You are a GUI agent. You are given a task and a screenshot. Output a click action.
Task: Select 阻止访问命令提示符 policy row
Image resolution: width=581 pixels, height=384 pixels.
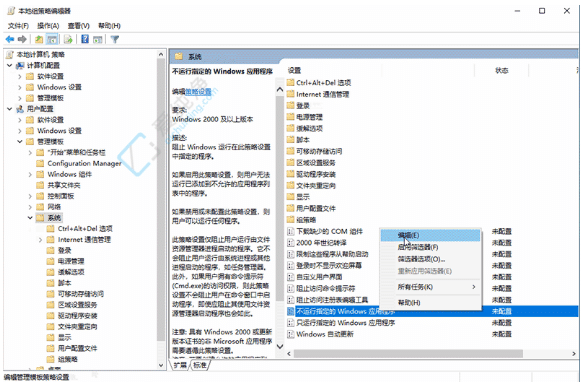pyautogui.click(x=432, y=288)
